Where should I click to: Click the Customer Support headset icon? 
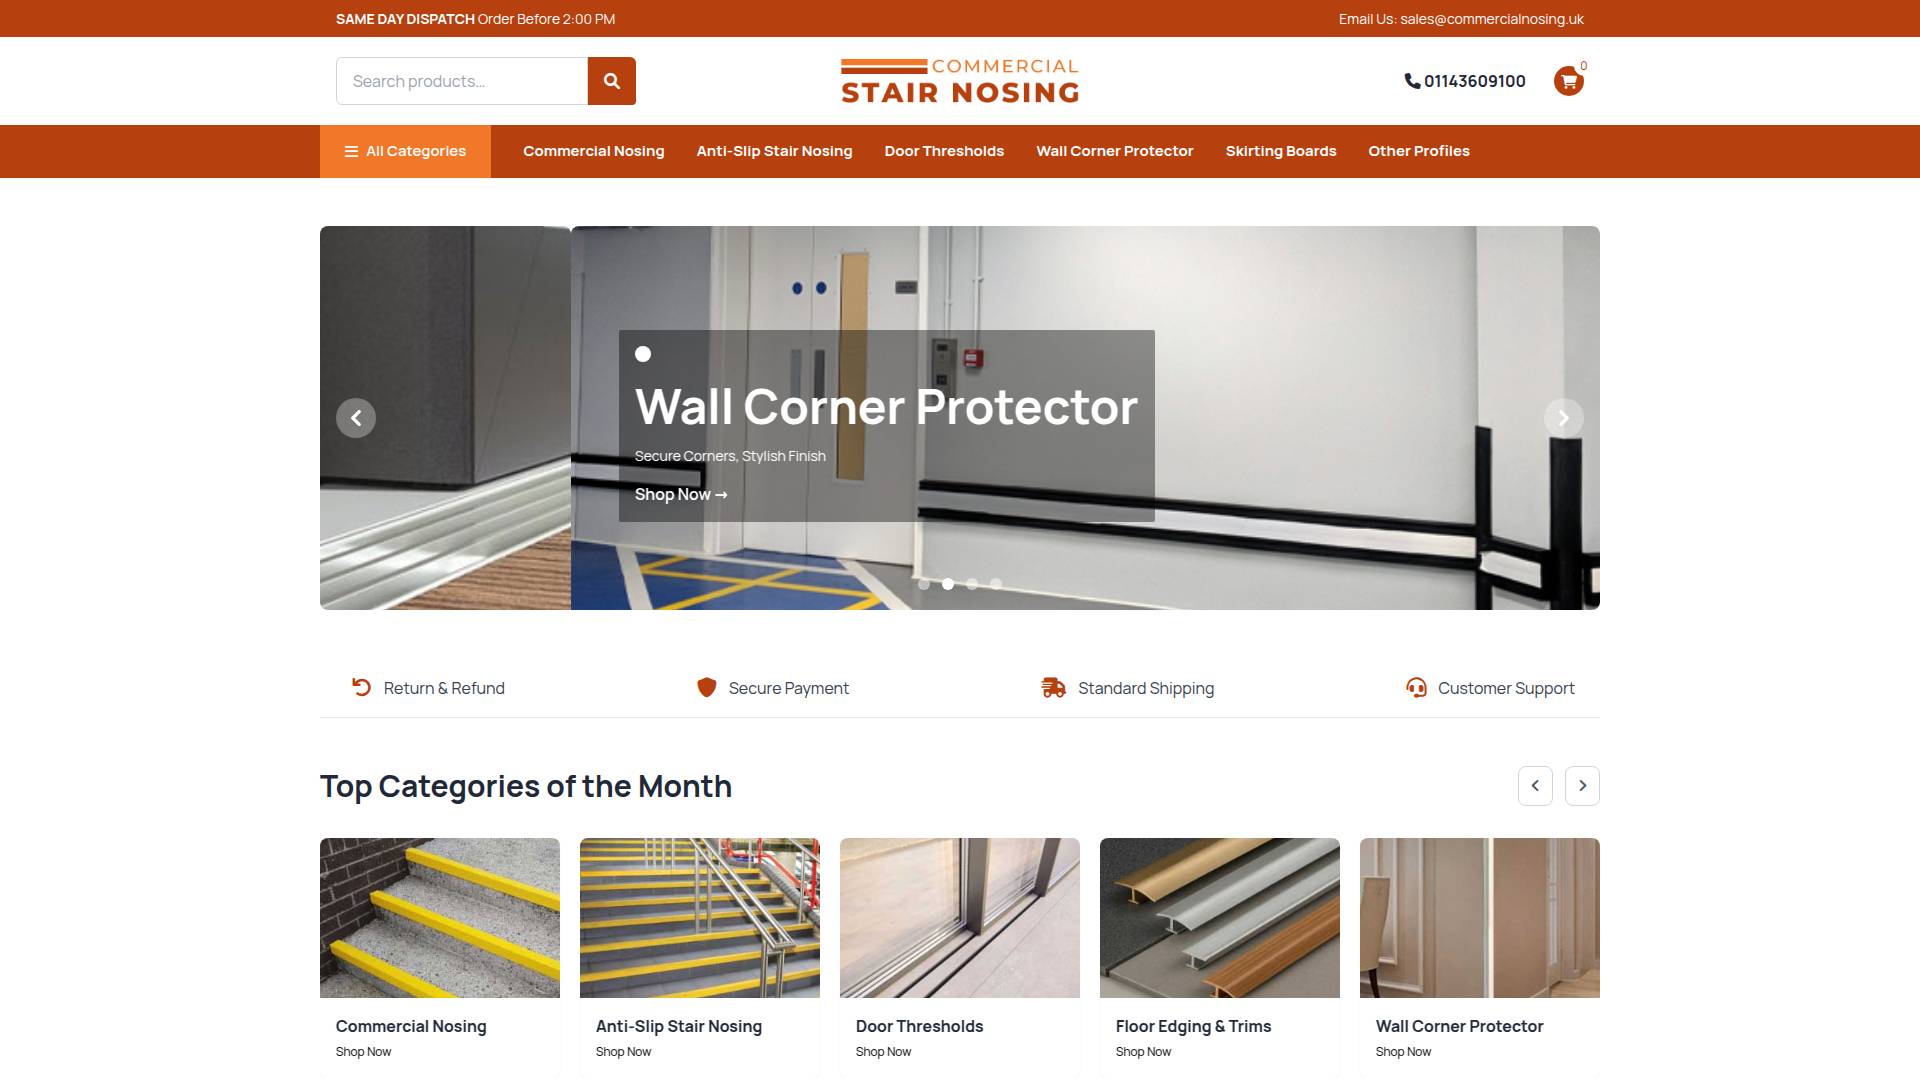pyautogui.click(x=1416, y=687)
